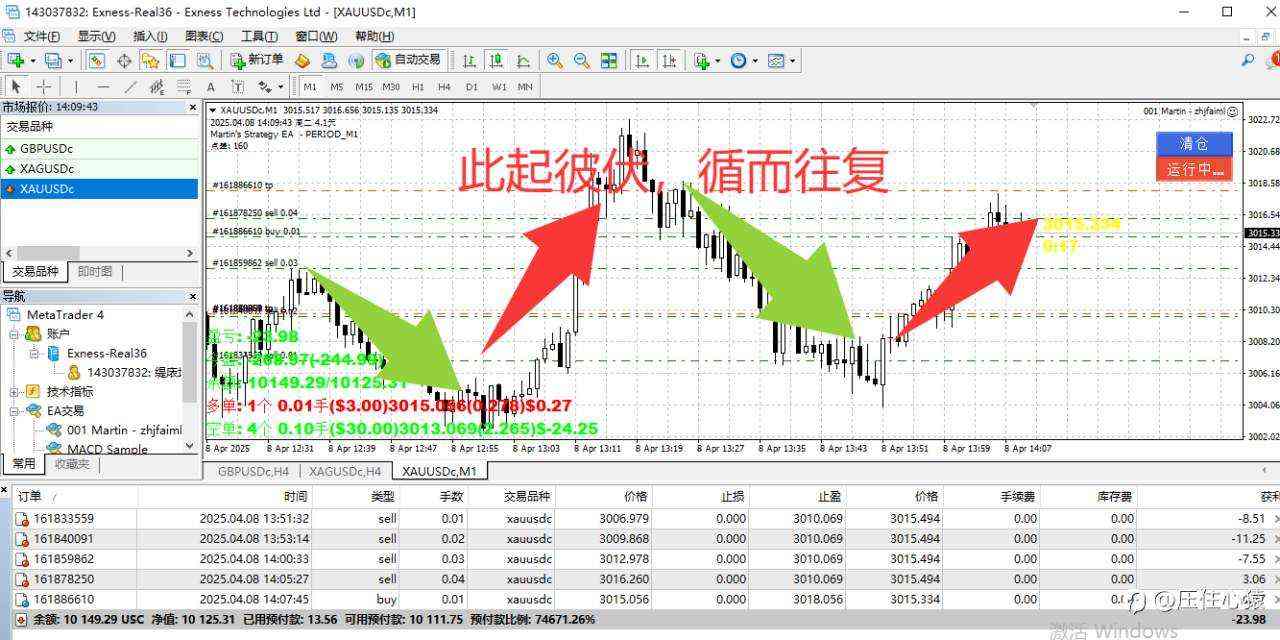
Task: Toggle the Market Watch window icon
Action: [97, 60]
